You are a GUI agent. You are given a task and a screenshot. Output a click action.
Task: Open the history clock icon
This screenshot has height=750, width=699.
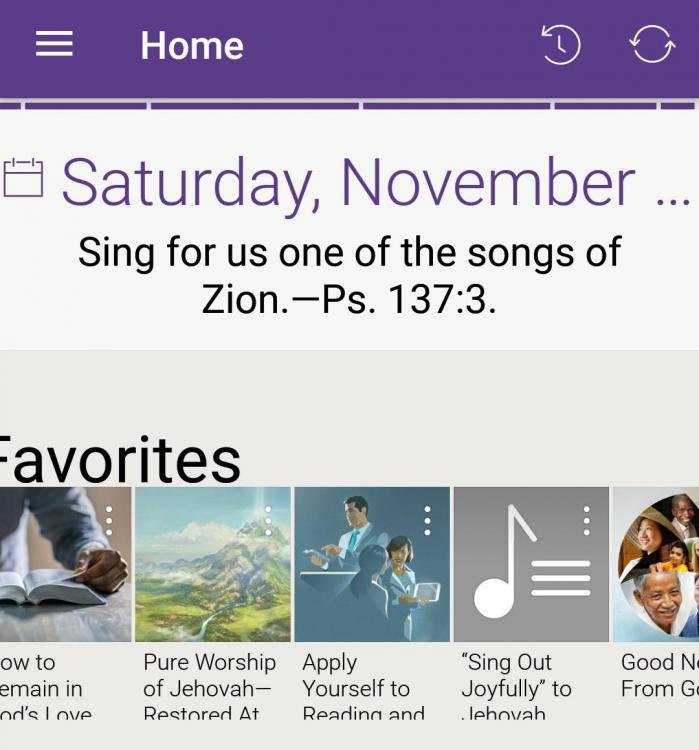(560, 45)
